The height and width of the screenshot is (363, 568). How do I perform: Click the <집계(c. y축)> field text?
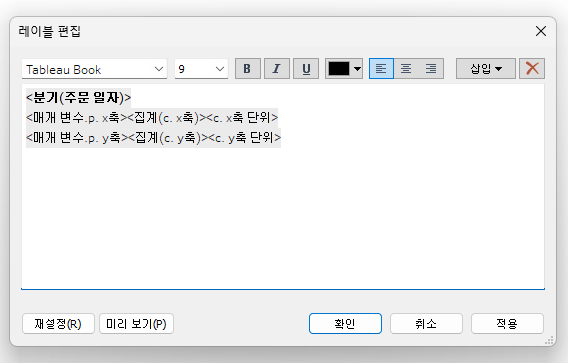coord(168,138)
